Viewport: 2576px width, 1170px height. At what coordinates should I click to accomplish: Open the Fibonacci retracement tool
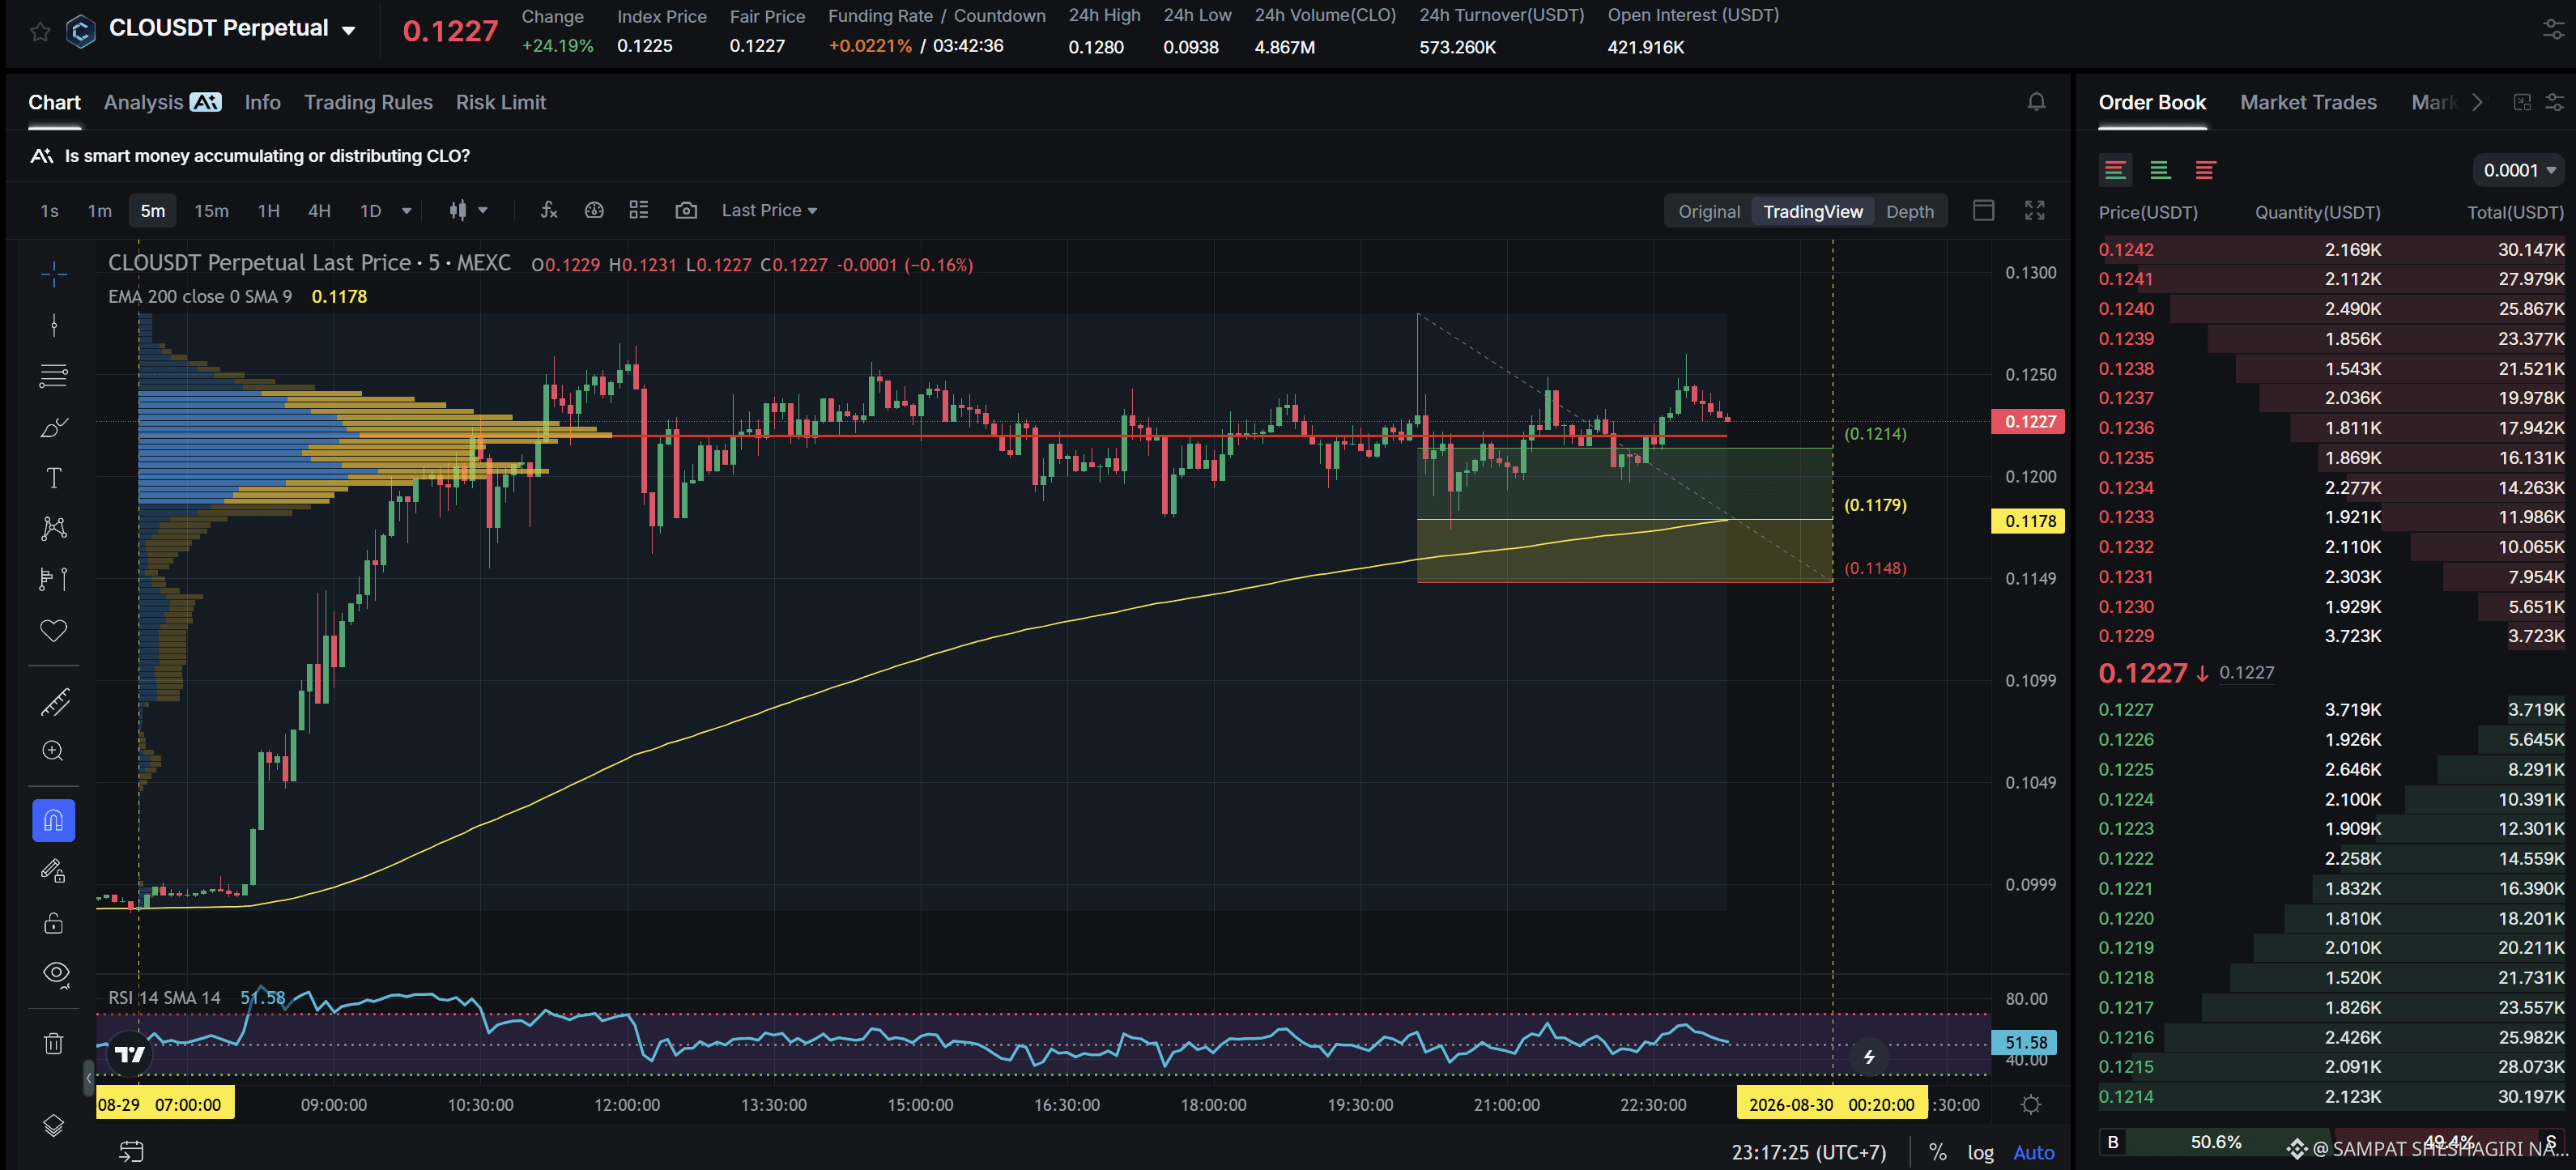tap(54, 376)
